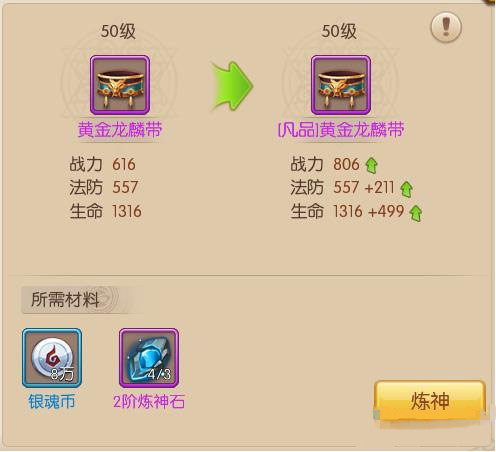
Task: Select the original 黄金龙麟带 belt icon
Action: pyautogui.click(x=120, y=85)
